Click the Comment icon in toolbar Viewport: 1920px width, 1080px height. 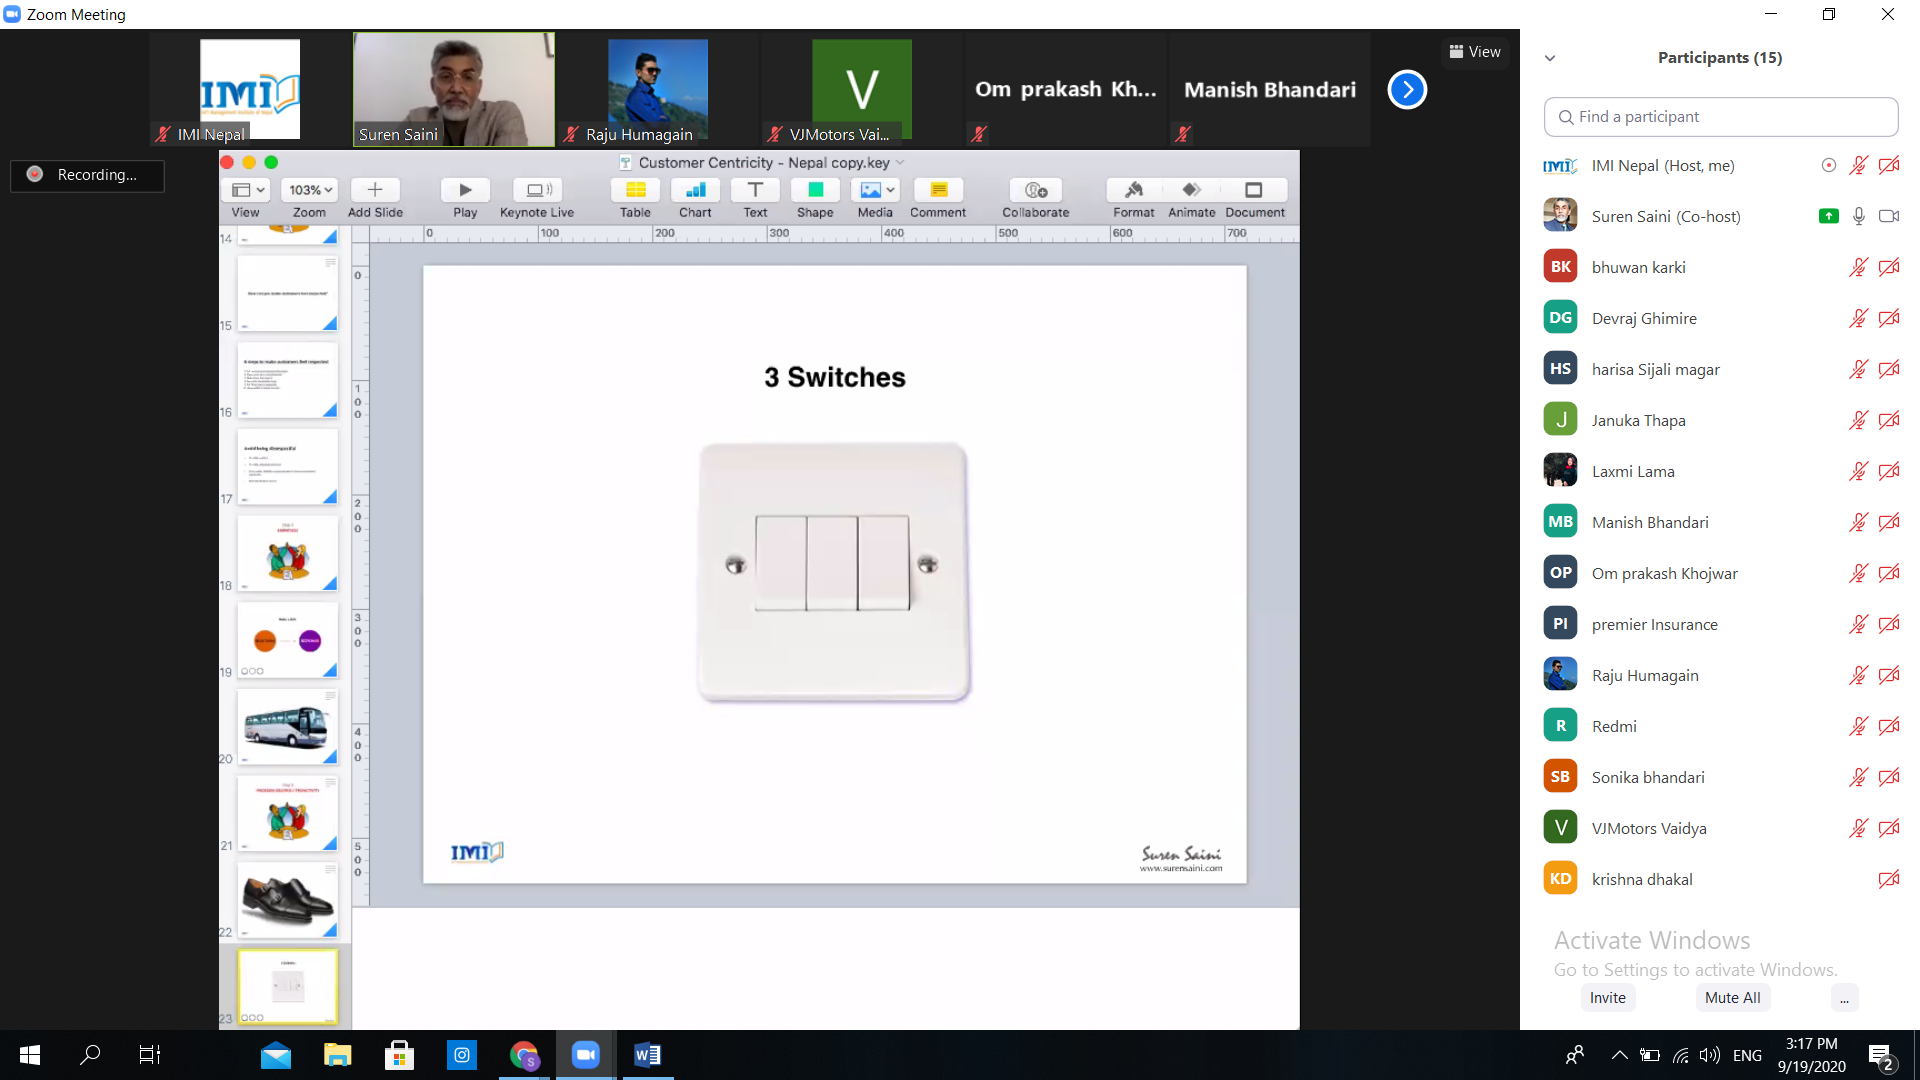coord(938,190)
